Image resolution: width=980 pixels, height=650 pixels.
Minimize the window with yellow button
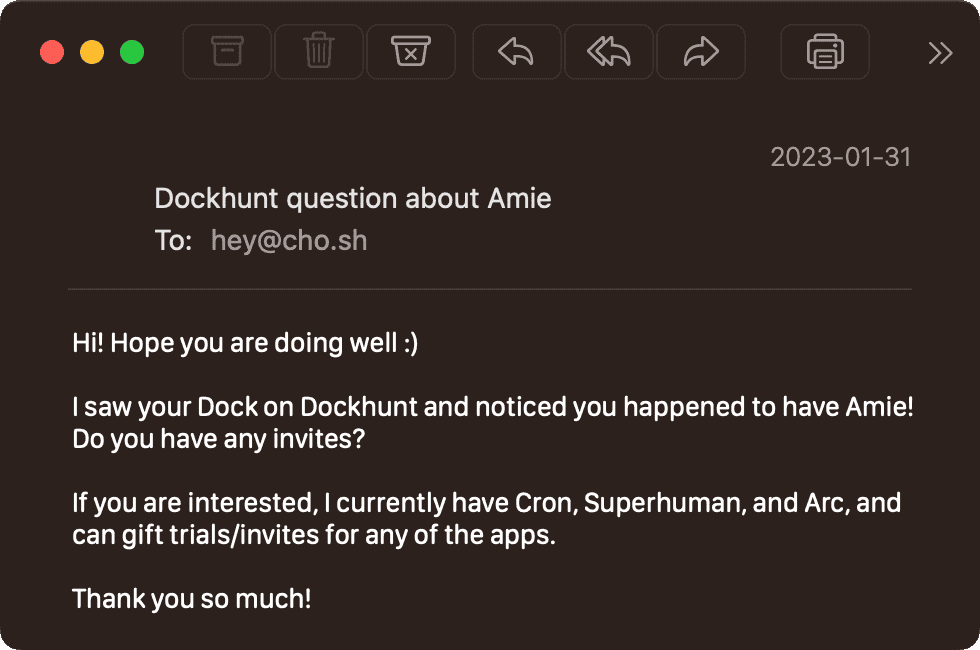click(x=92, y=52)
